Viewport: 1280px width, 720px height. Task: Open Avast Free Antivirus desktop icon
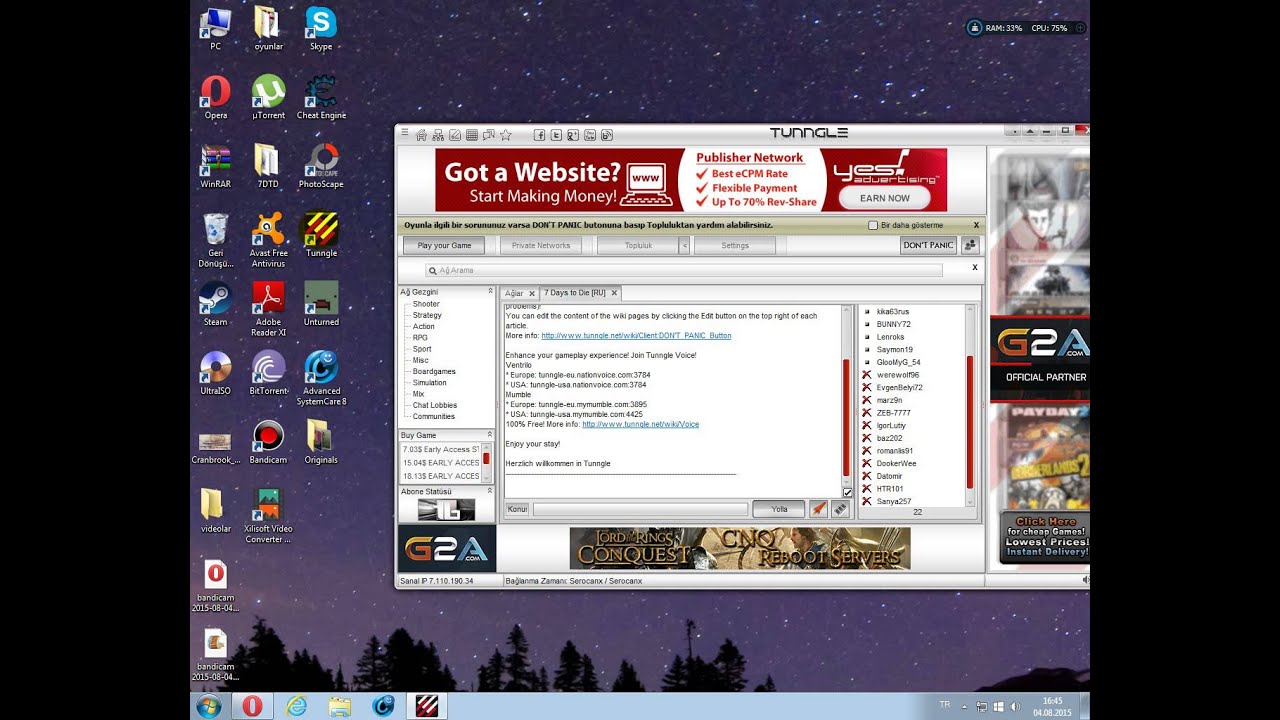coord(268,240)
